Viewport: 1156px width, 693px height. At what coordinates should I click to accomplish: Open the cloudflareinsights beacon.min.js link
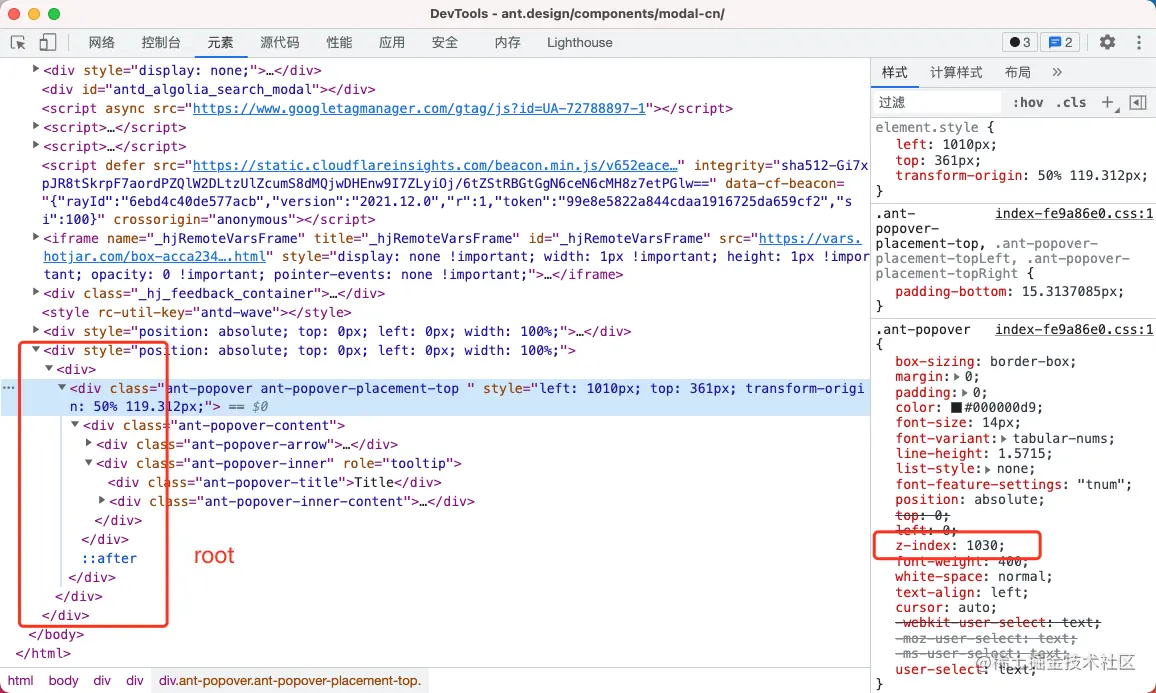(x=435, y=165)
